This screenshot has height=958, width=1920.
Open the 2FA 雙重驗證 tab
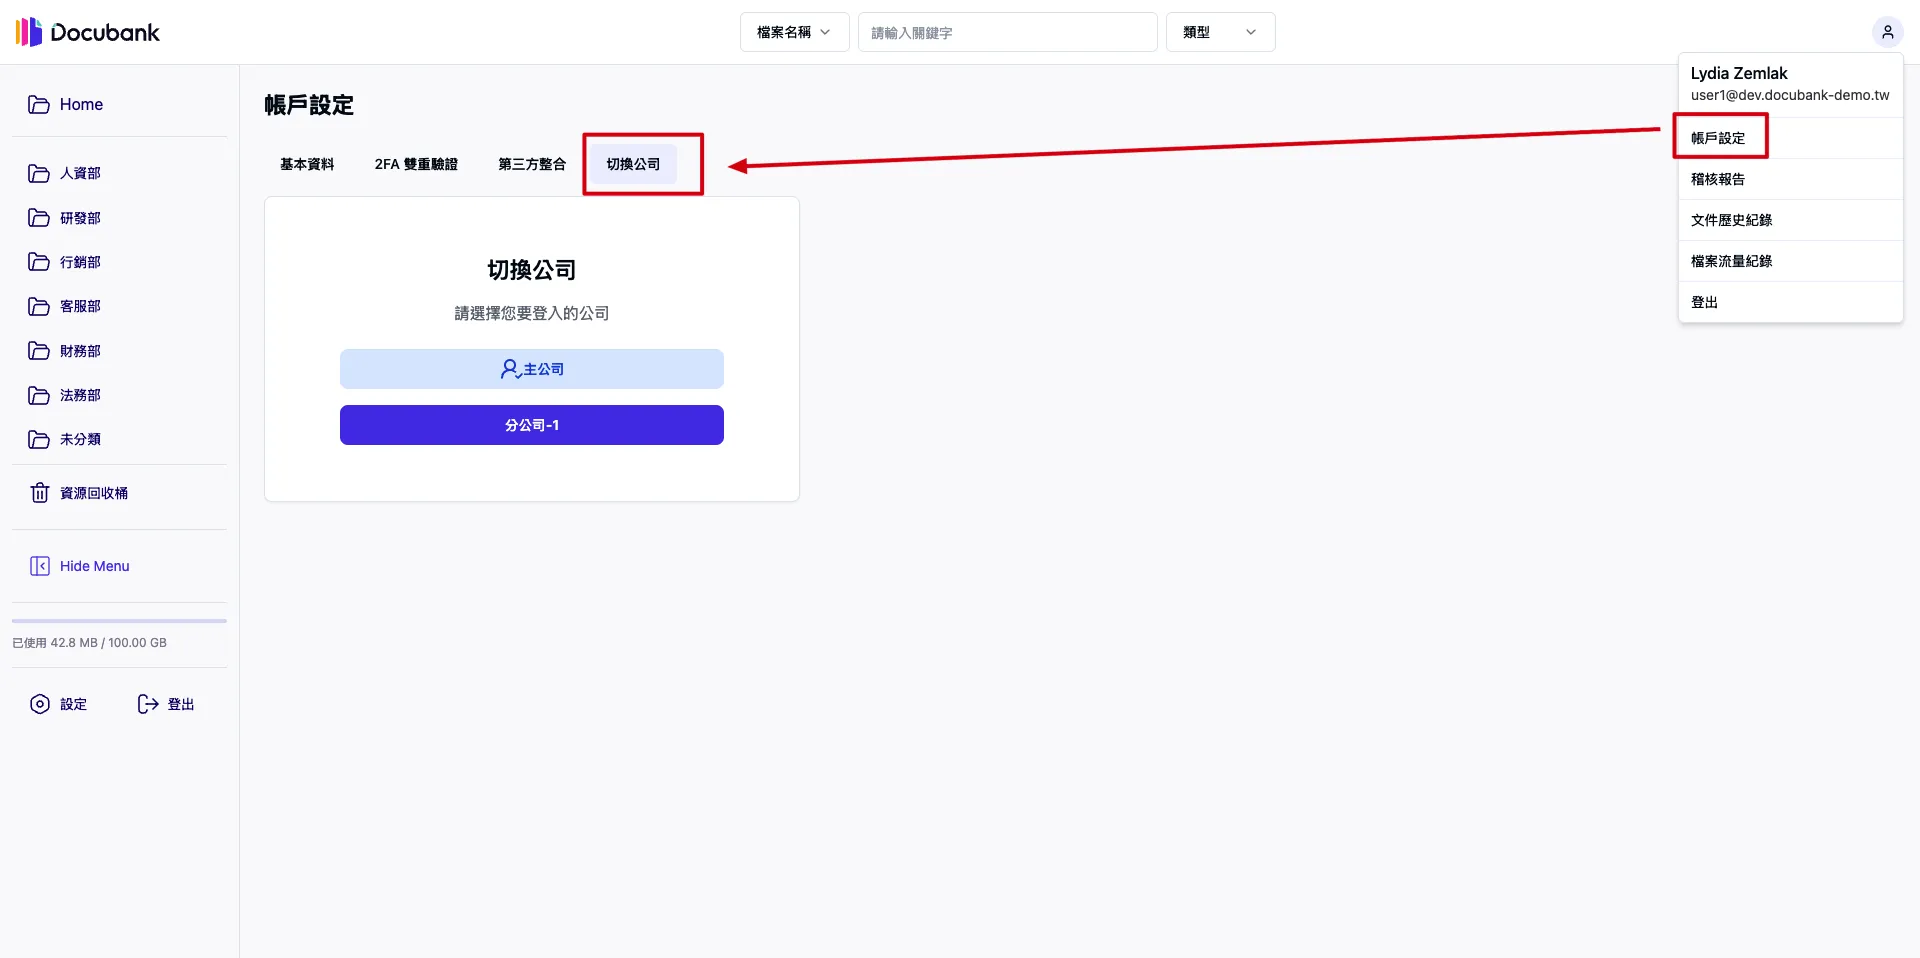416,164
